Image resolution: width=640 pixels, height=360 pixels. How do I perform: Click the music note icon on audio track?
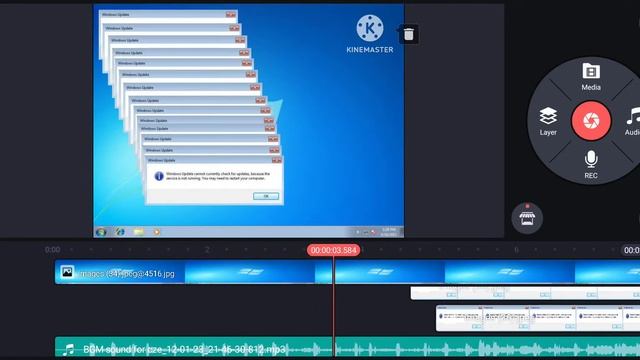(69, 349)
